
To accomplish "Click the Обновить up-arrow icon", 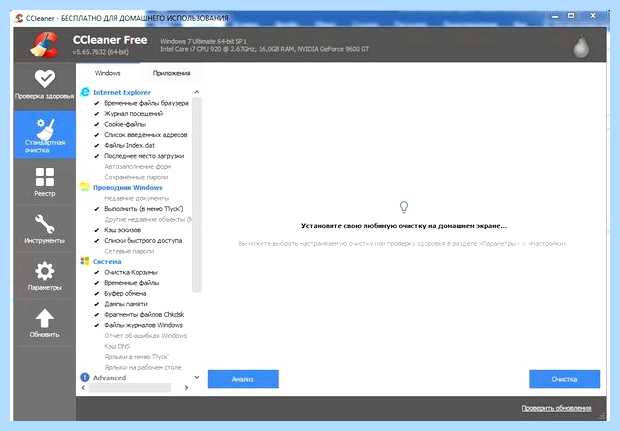I will 45,318.
